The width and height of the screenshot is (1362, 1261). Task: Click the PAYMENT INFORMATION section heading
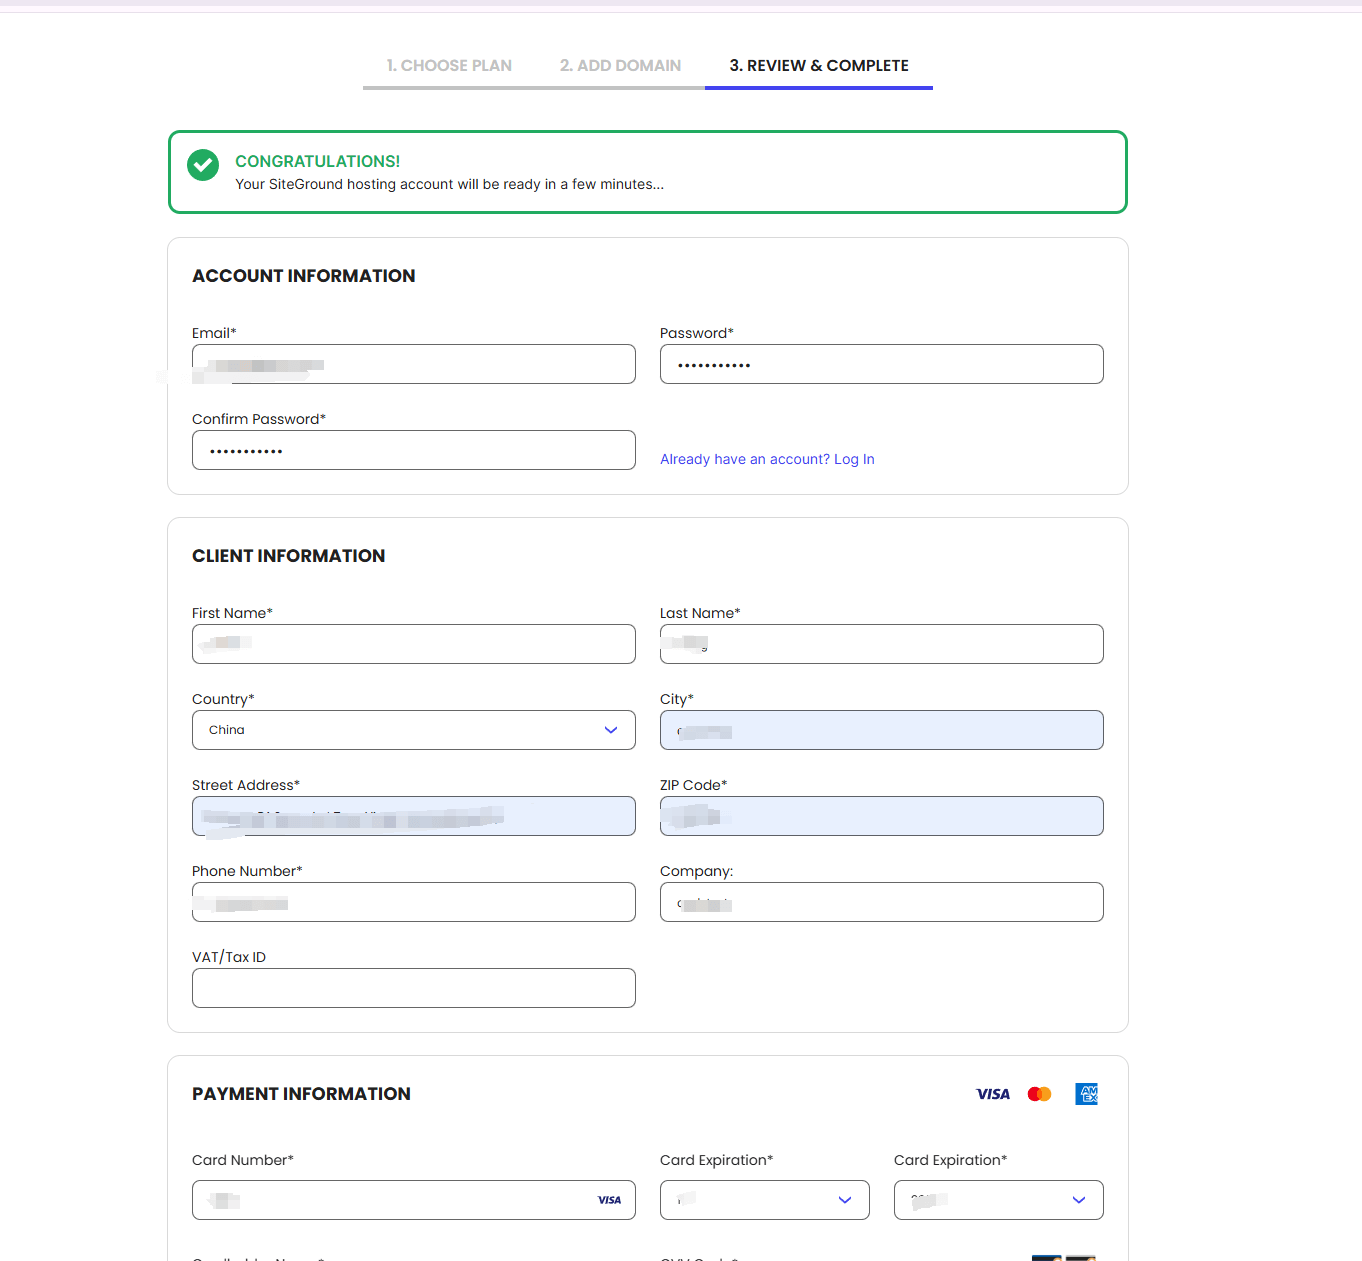pos(302,1094)
